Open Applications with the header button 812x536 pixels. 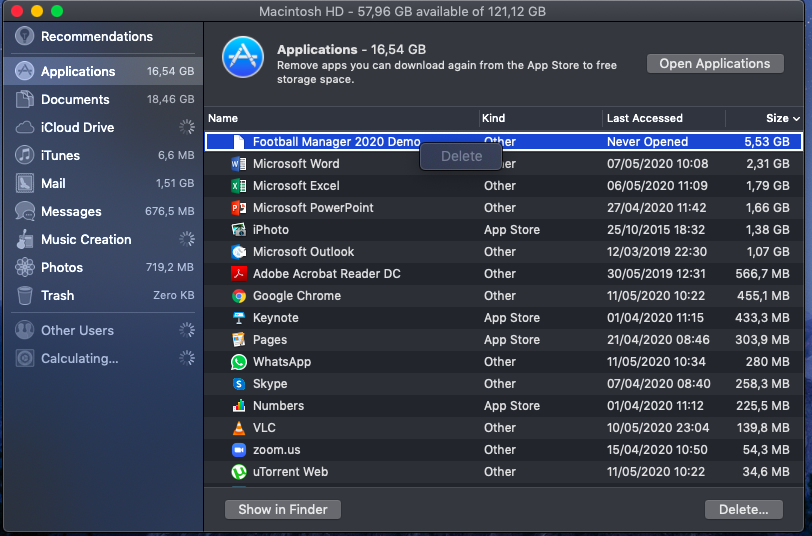(715, 64)
